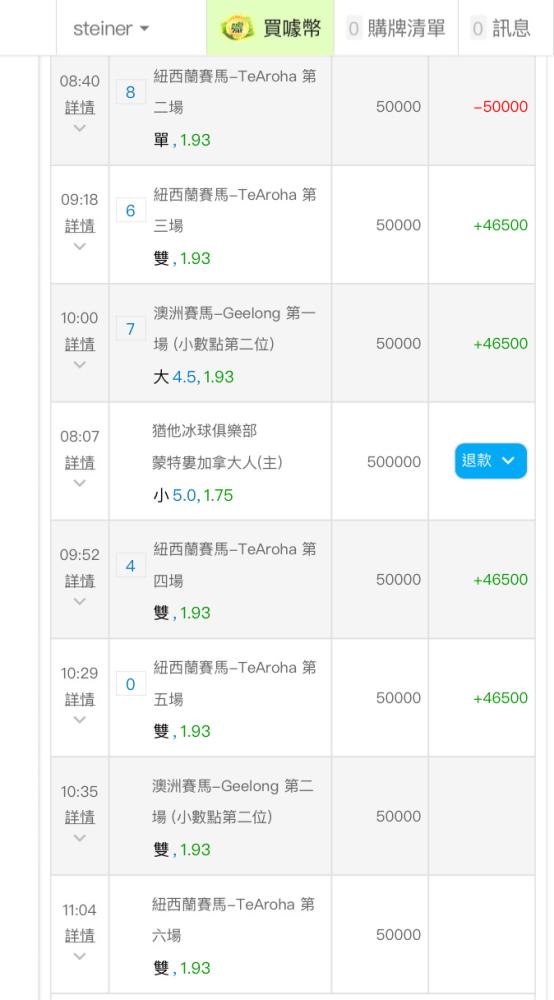Click result number 6 badge
The width and height of the screenshot is (554, 1000).
pos(131,210)
